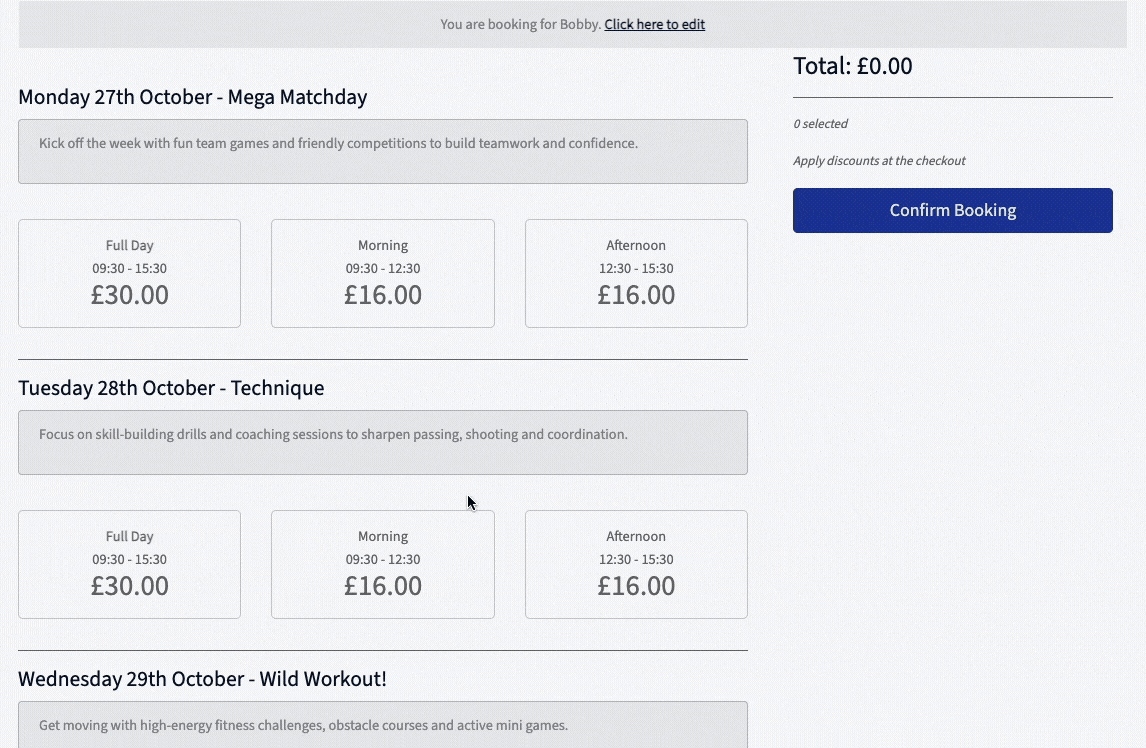Viewport: 1146px width, 748px height.
Task: Select Monday Full Day session for £30.00
Action: pos(129,273)
